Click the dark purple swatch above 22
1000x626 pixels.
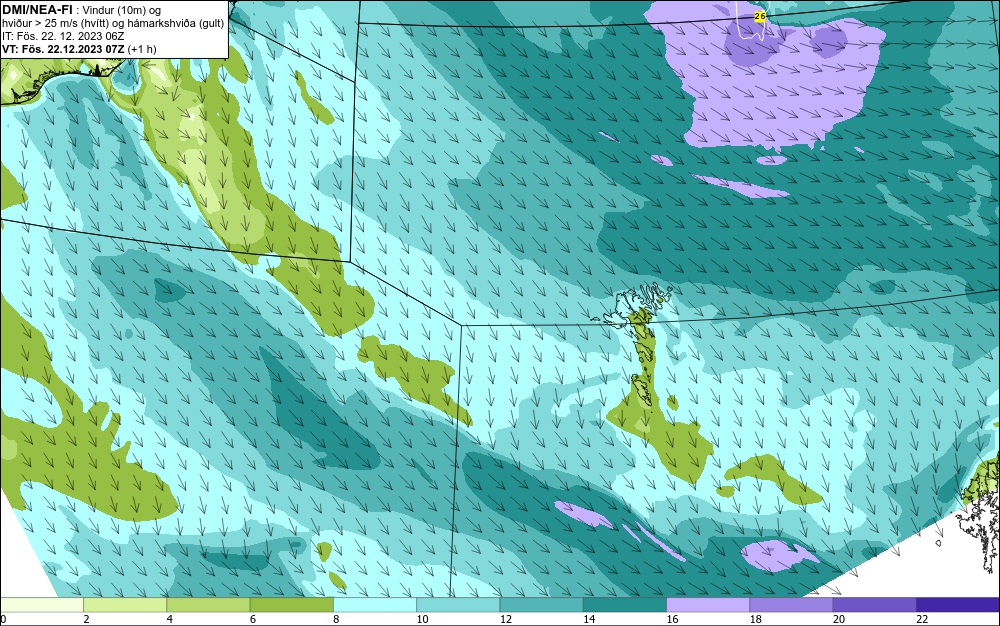click(x=958, y=605)
